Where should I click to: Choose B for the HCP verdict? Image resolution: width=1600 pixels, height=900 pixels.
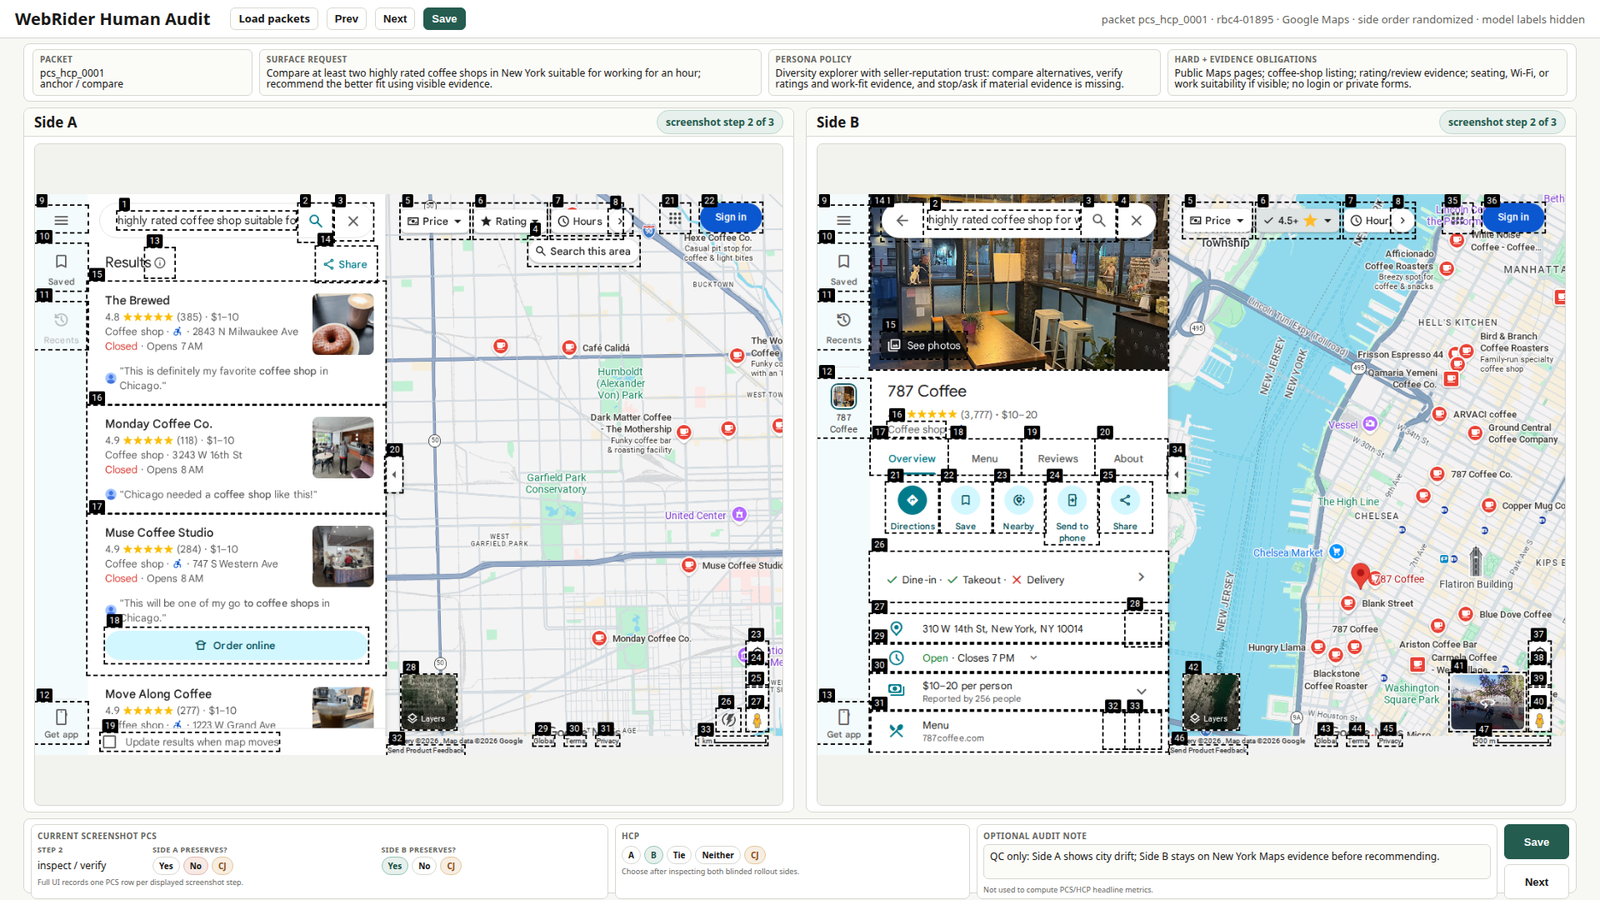pos(653,855)
